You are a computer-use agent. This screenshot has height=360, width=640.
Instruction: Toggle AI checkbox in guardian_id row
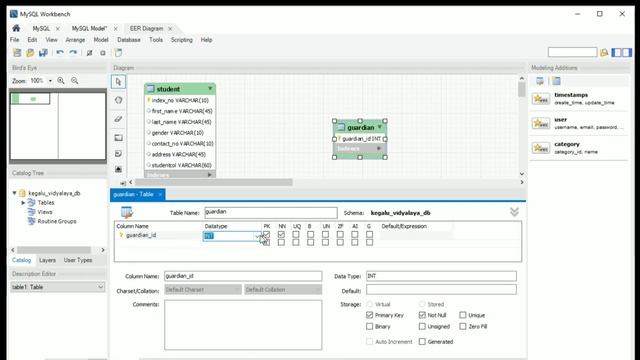tap(355, 235)
